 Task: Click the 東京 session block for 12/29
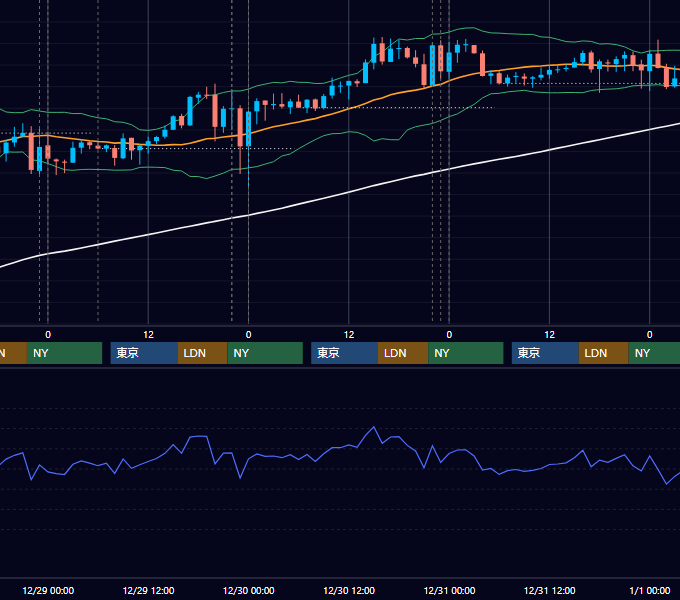tap(144, 353)
